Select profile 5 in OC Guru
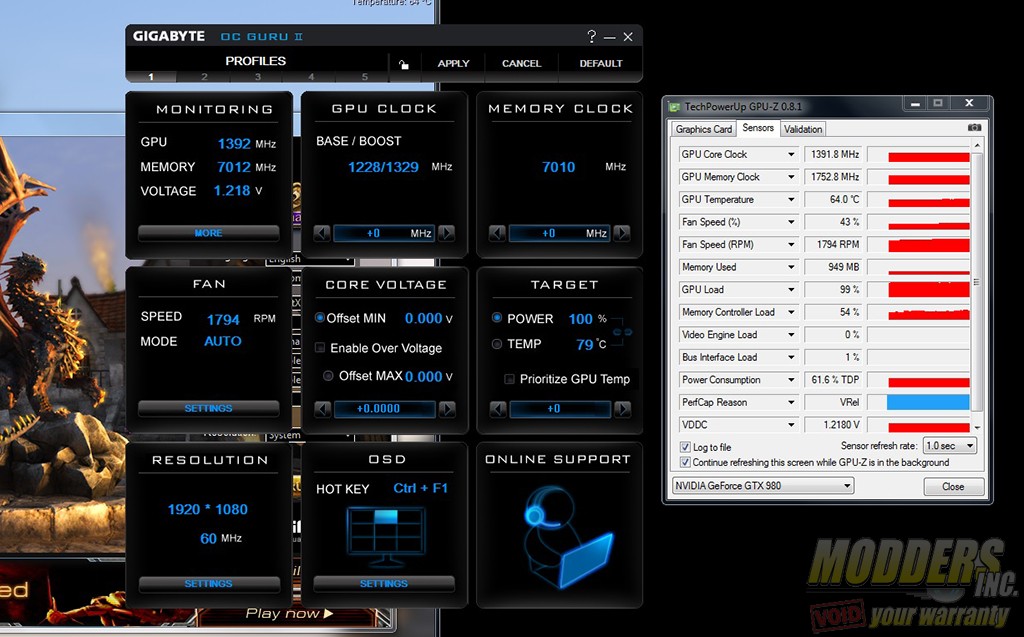The height and width of the screenshot is (637, 1024). (x=364, y=77)
